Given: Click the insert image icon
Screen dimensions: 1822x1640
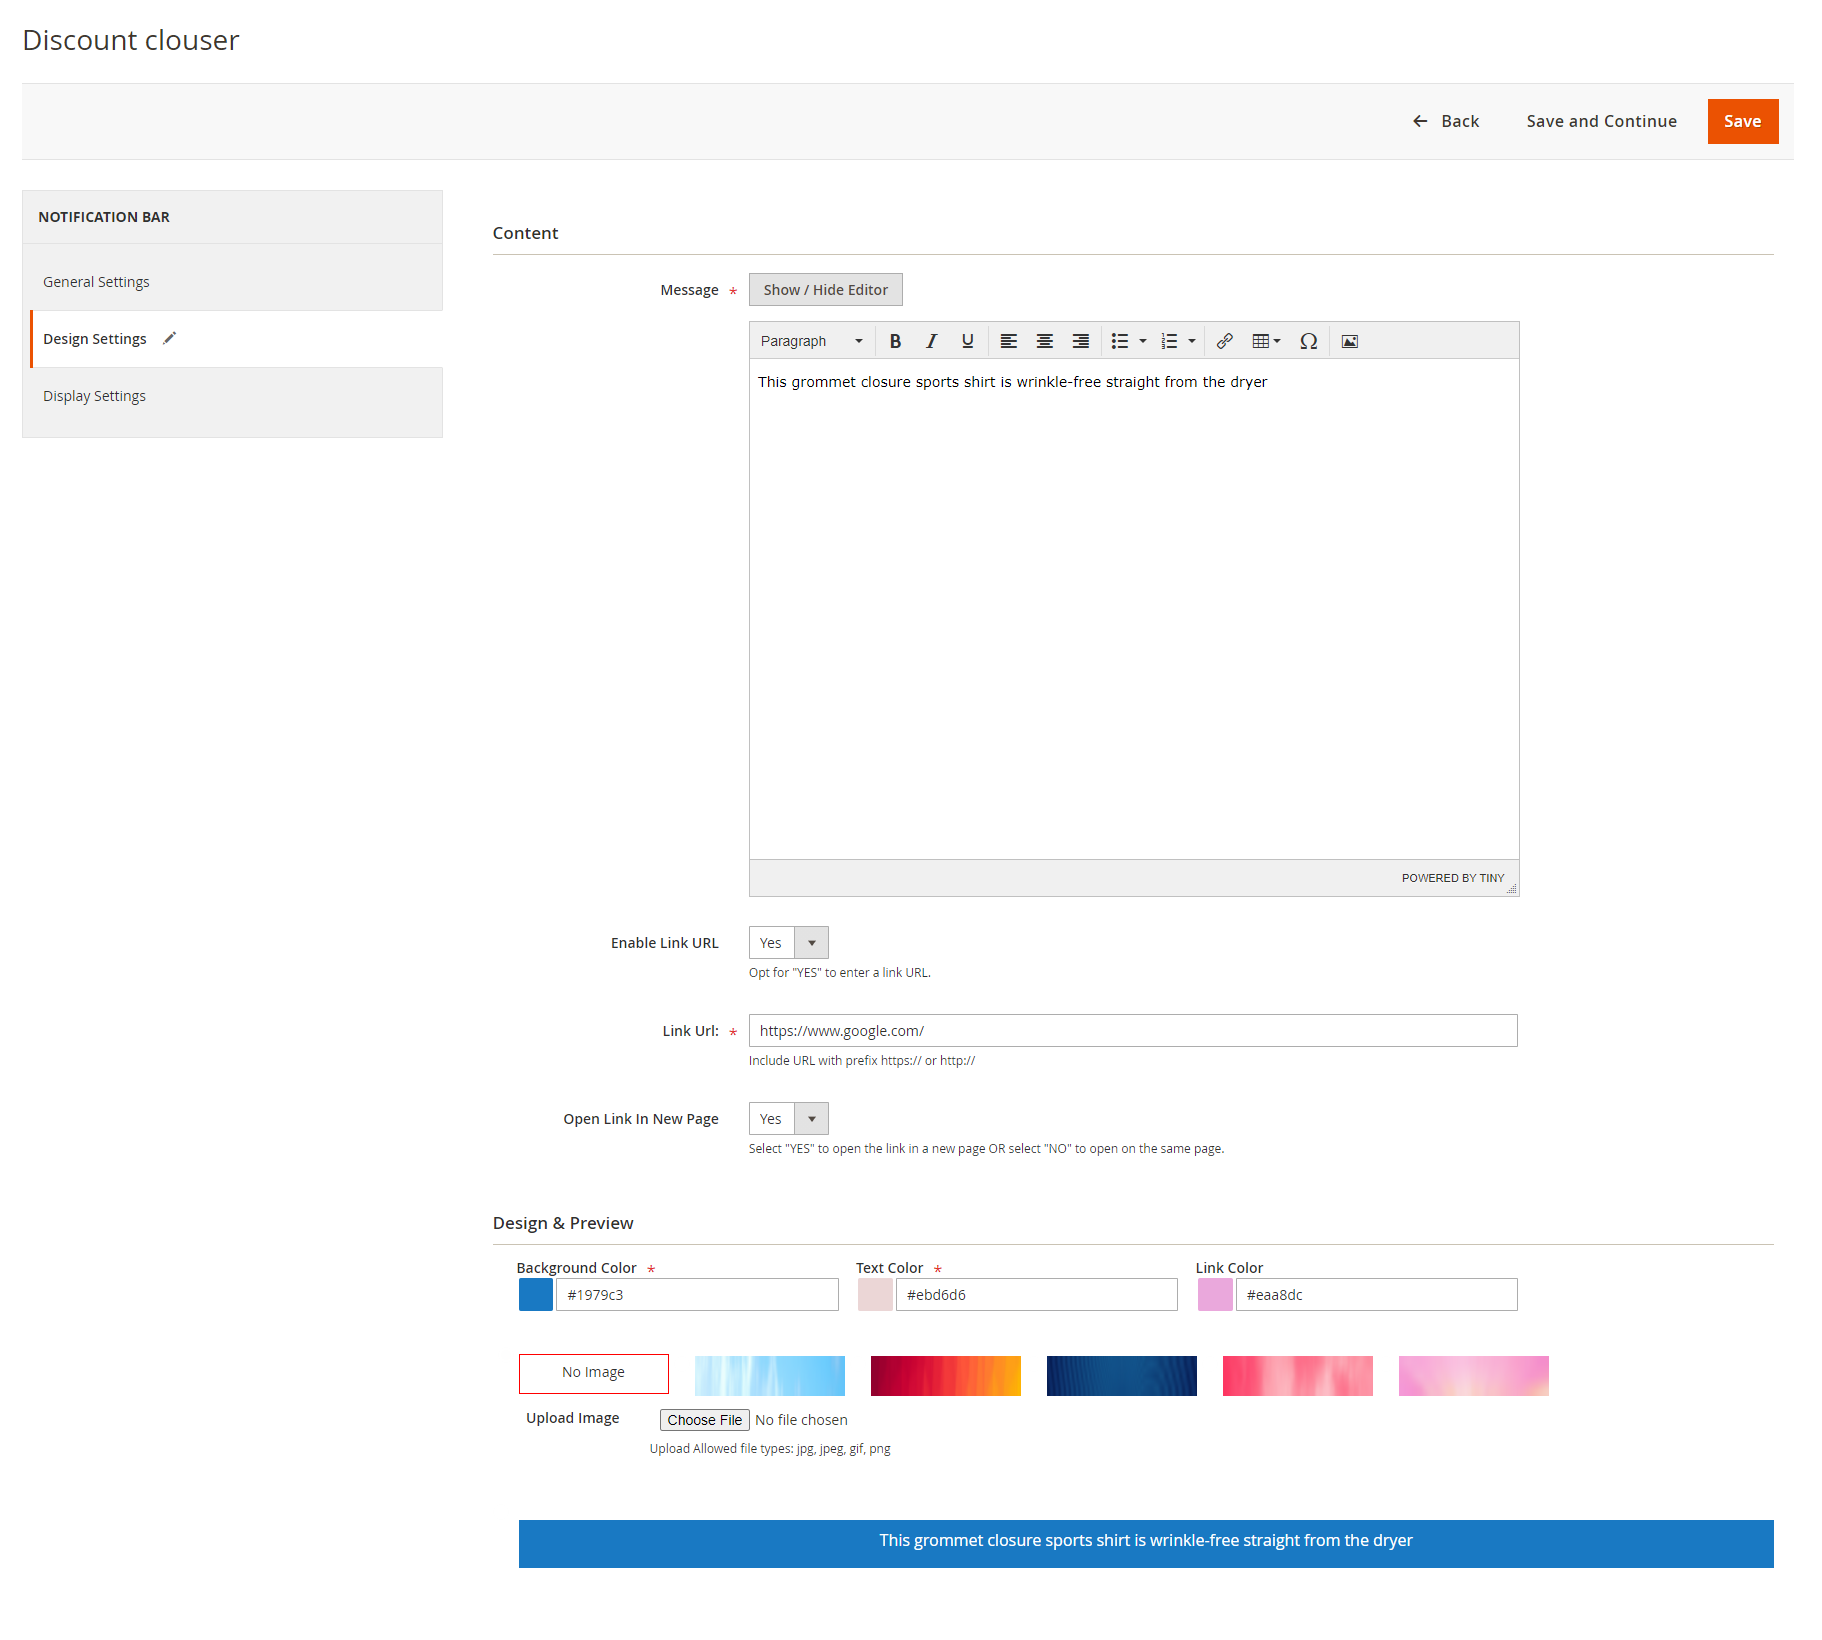Looking at the screenshot, I should point(1349,341).
